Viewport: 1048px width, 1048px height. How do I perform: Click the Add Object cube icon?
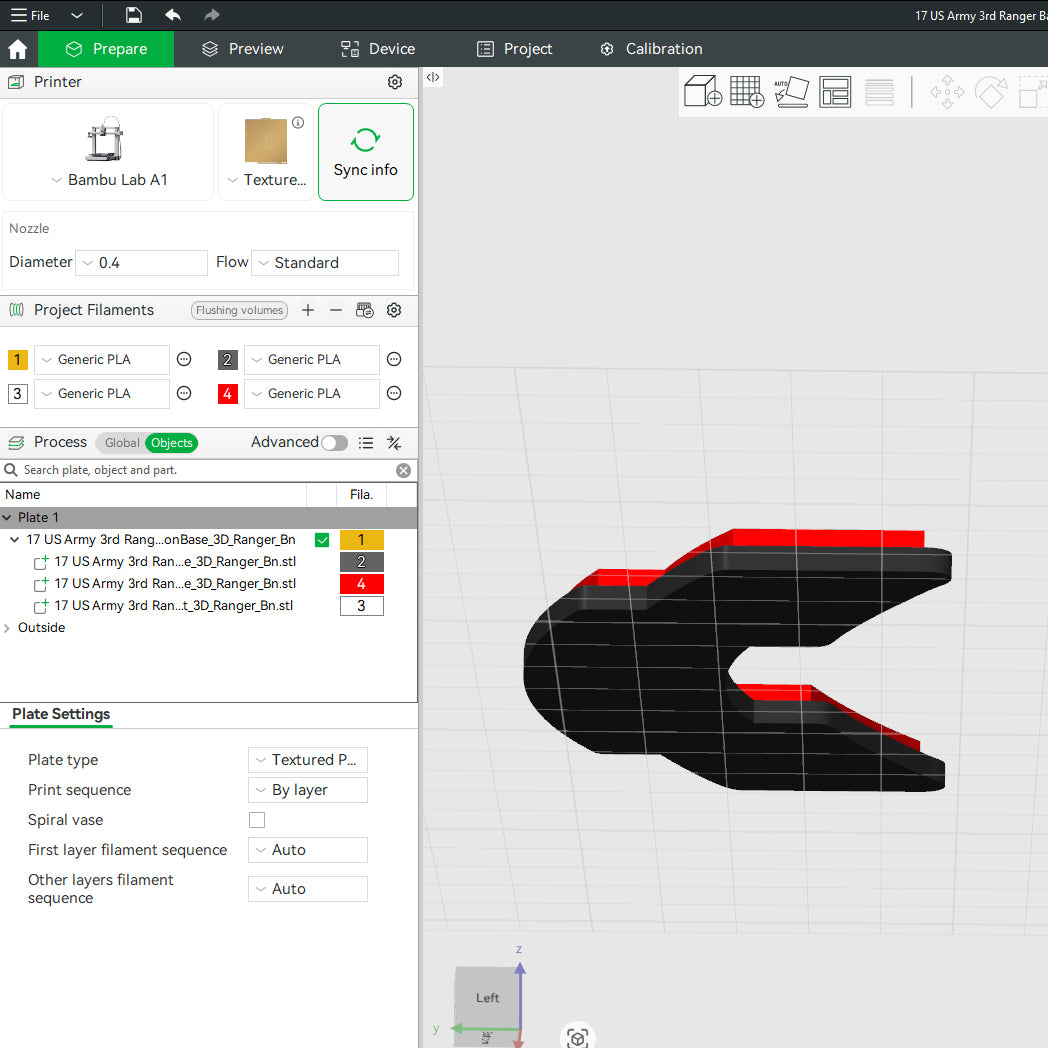(702, 92)
